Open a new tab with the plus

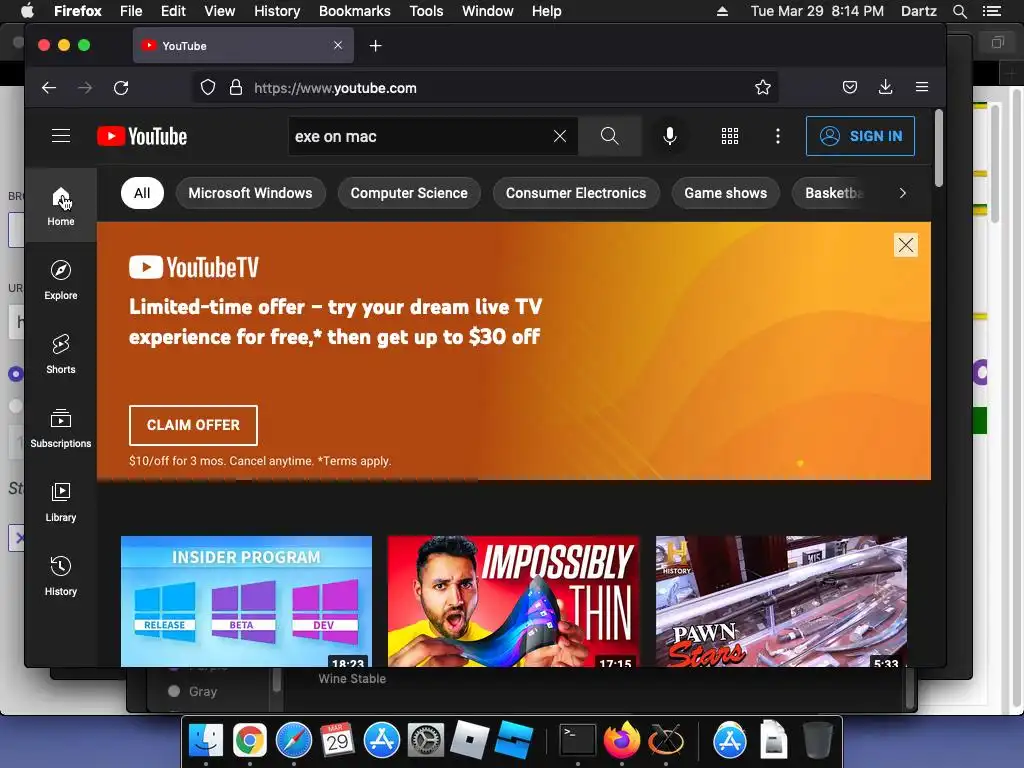click(376, 46)
